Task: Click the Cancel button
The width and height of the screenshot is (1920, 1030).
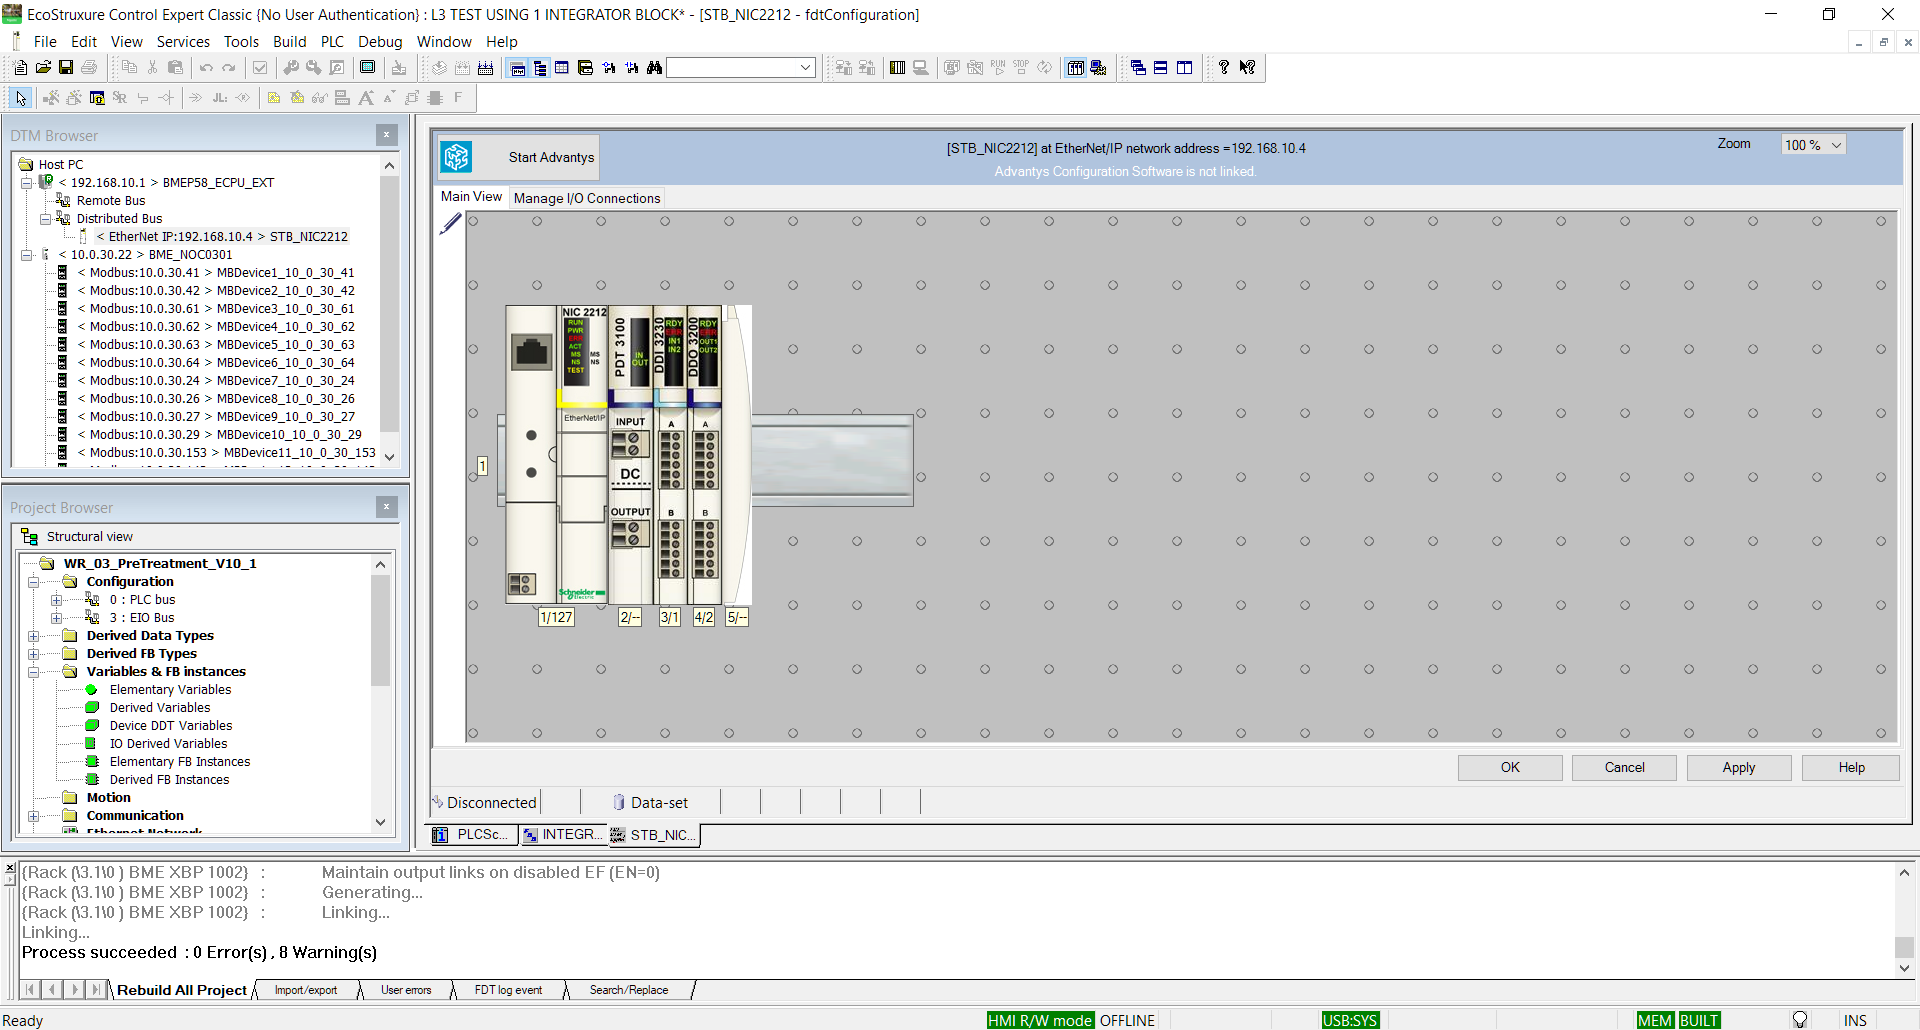Action: click(x=1625, y=767)
